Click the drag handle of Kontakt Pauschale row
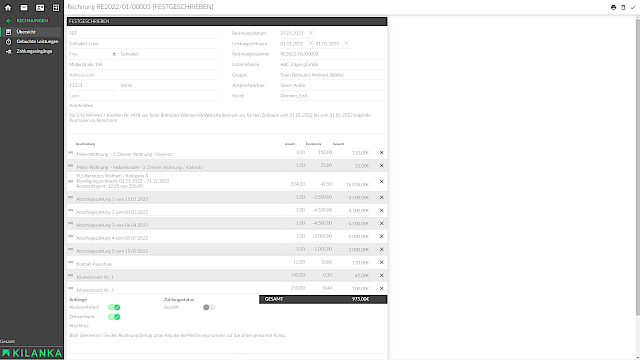This screenshot has height=360, width=640. point(71,262)
